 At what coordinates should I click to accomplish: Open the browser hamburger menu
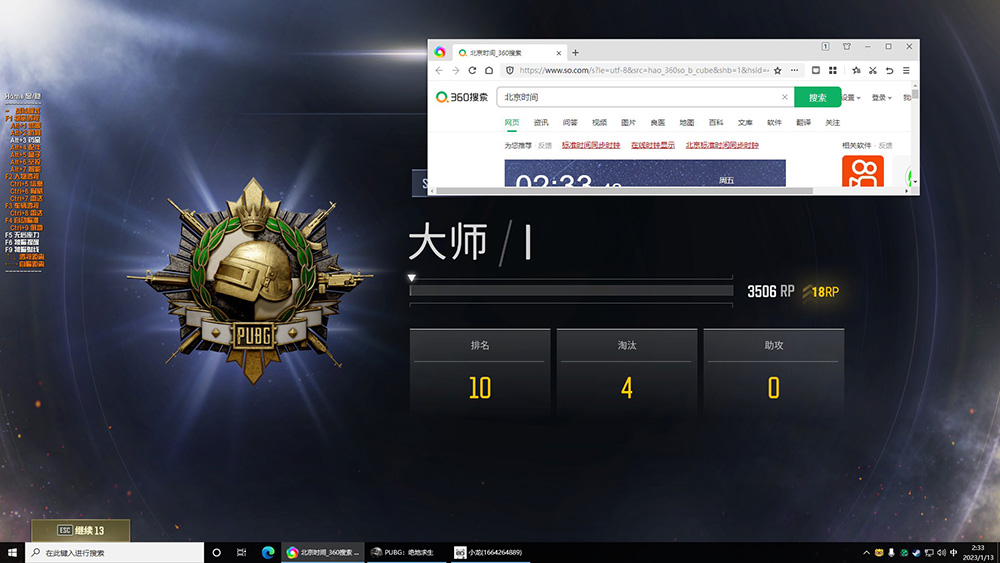point(906,71)
